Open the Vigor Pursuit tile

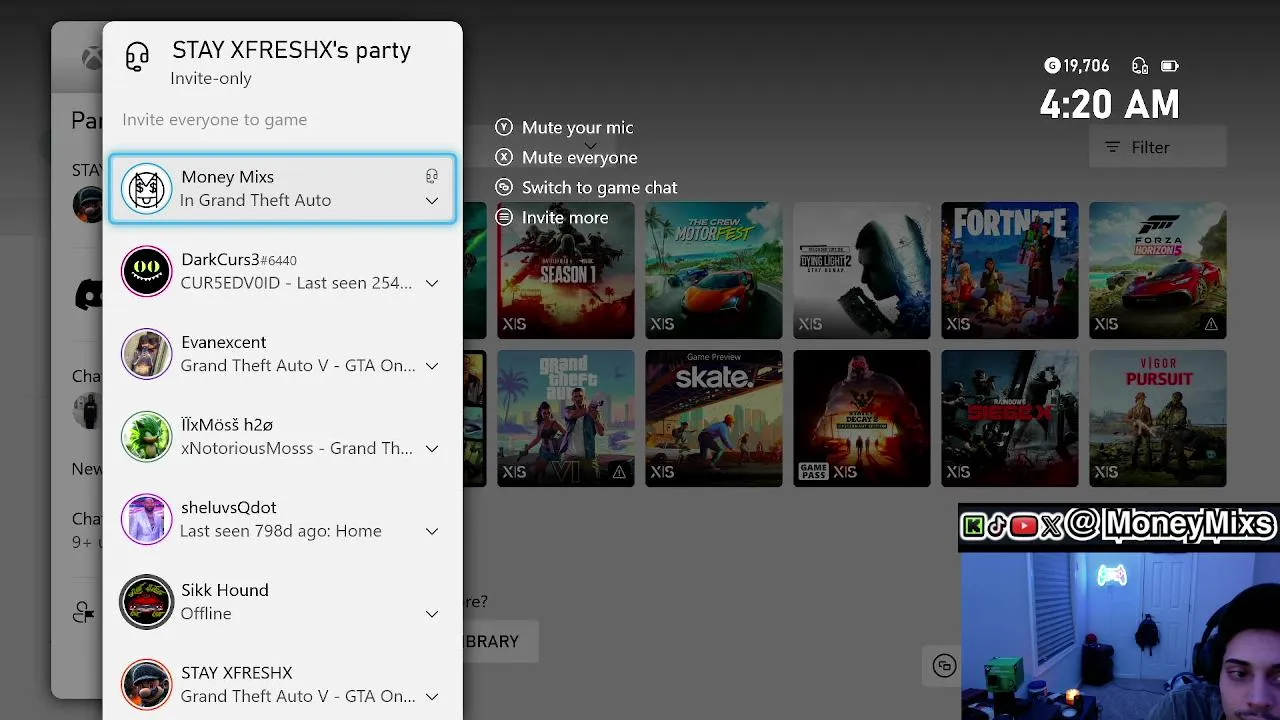[1158, 418]
